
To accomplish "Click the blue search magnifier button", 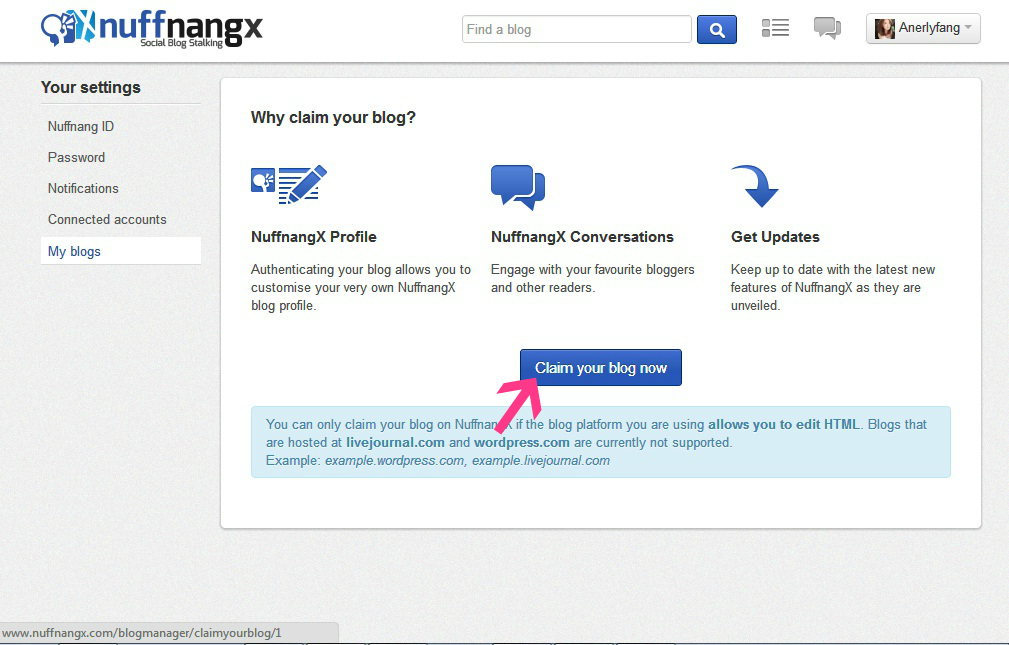I will pos(717,30).
